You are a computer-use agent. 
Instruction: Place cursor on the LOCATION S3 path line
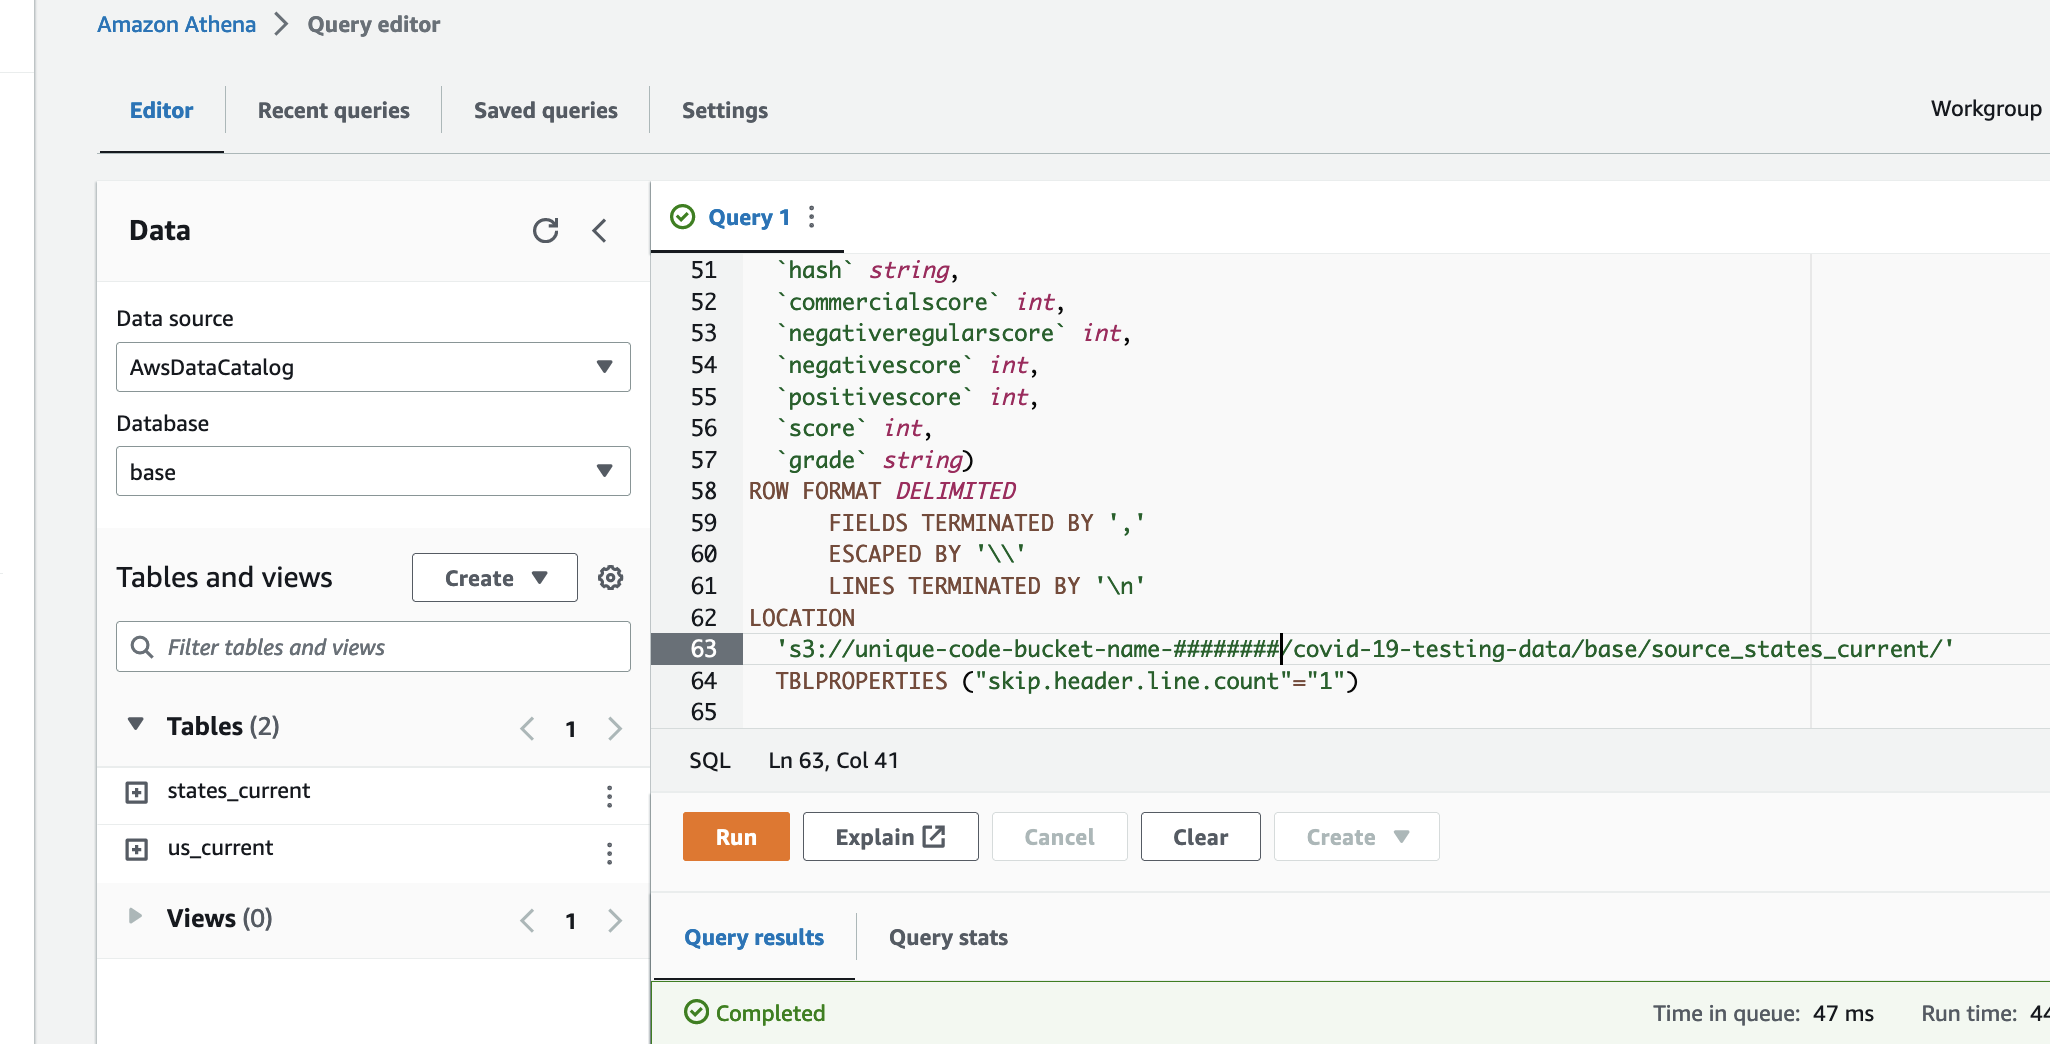click(1365, 649)
